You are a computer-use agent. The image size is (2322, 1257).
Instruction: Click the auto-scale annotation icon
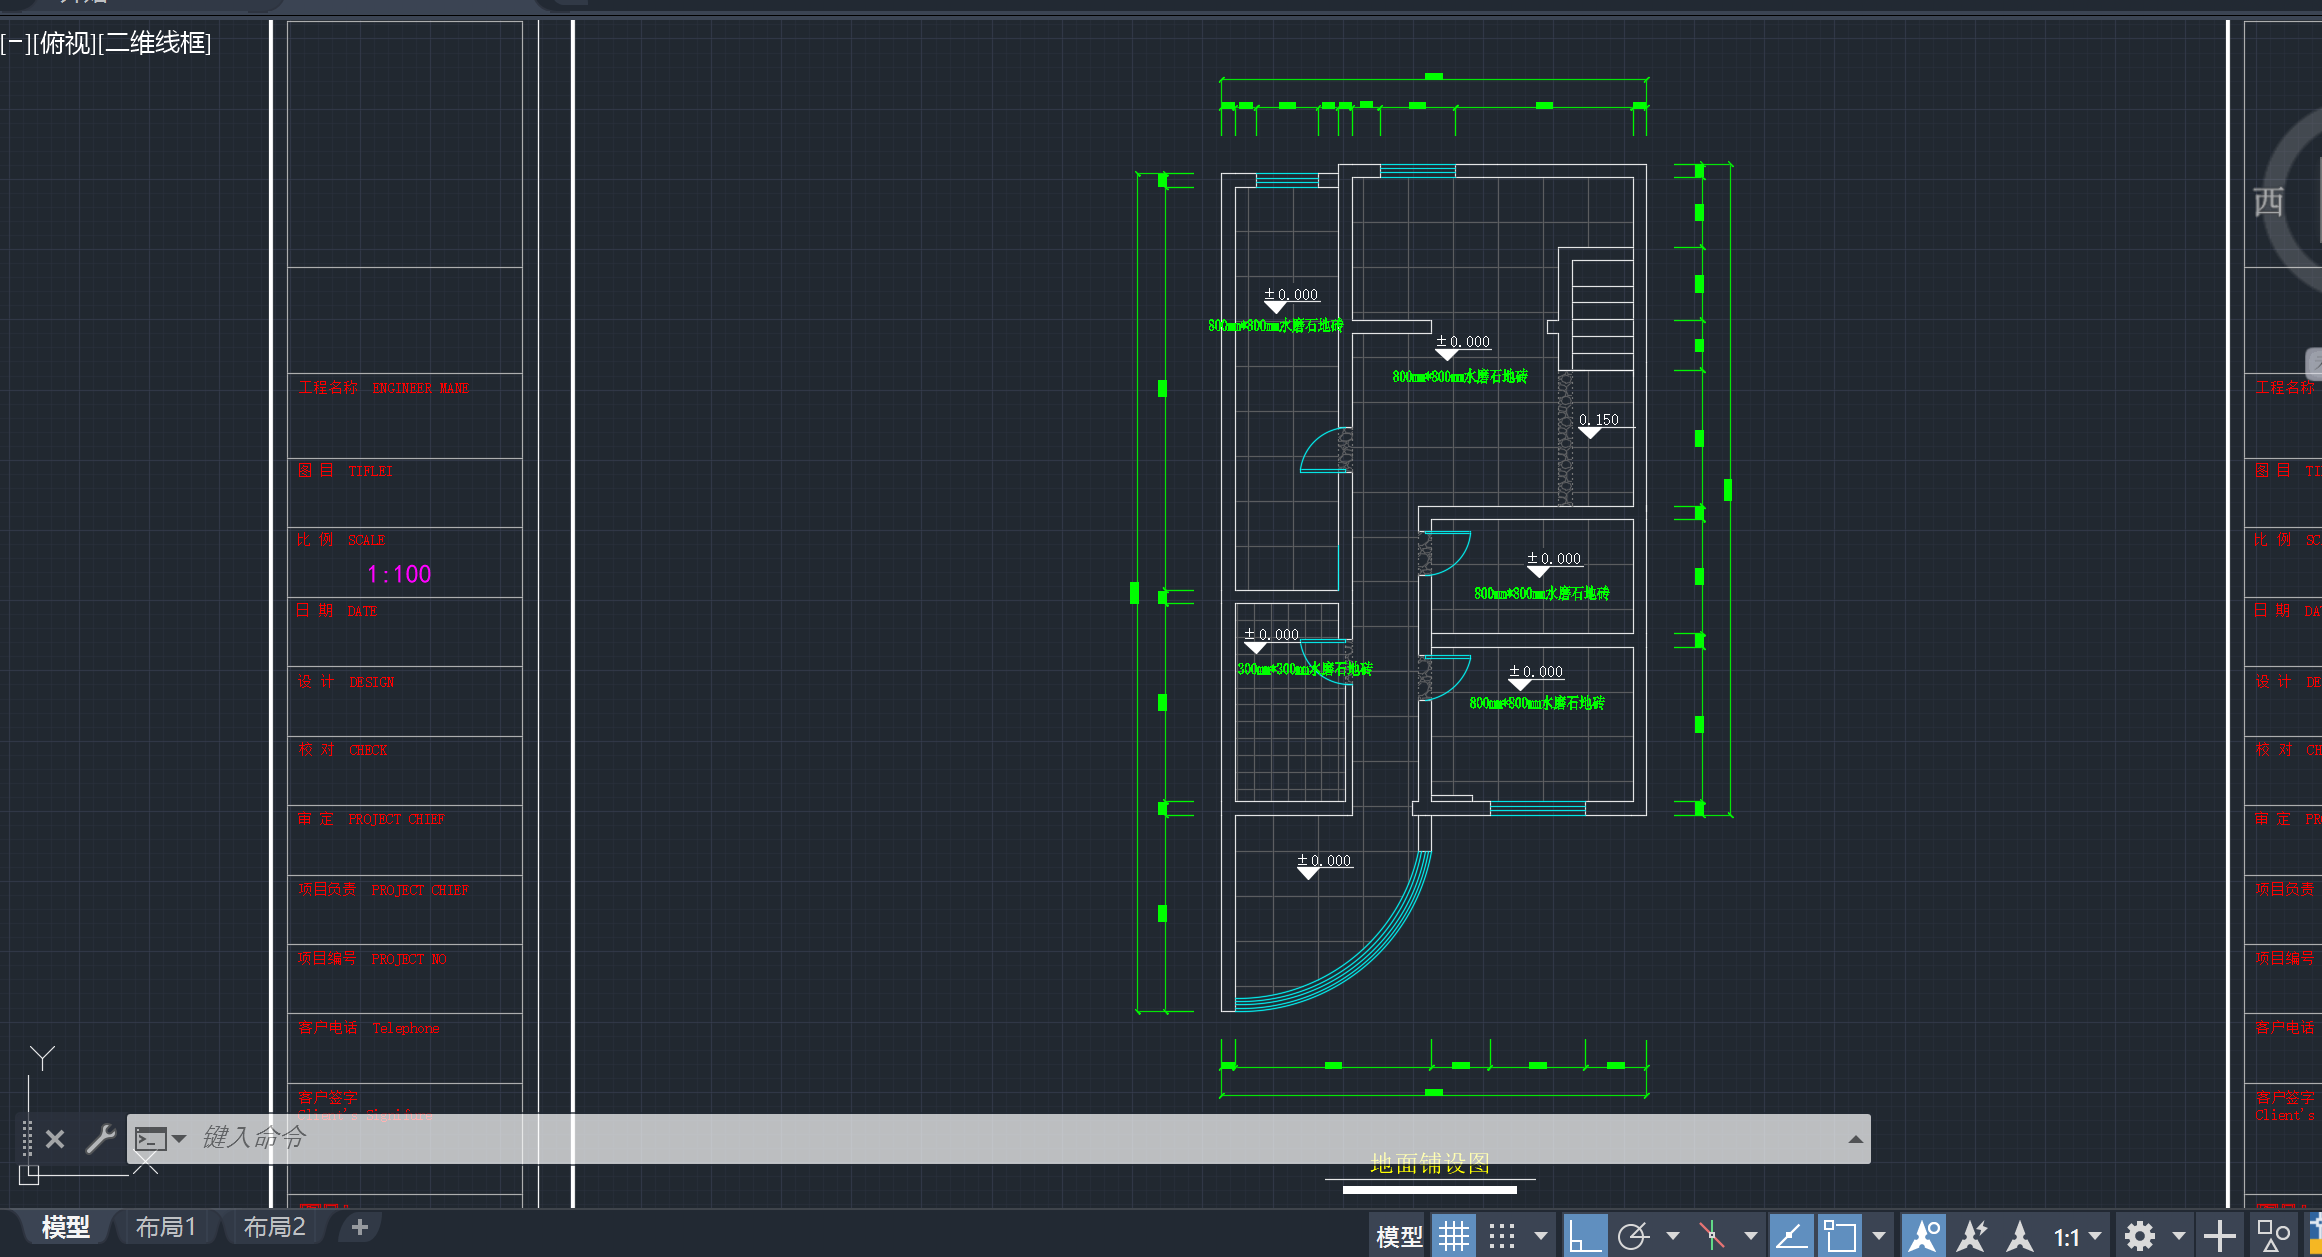point(1972,1237)
